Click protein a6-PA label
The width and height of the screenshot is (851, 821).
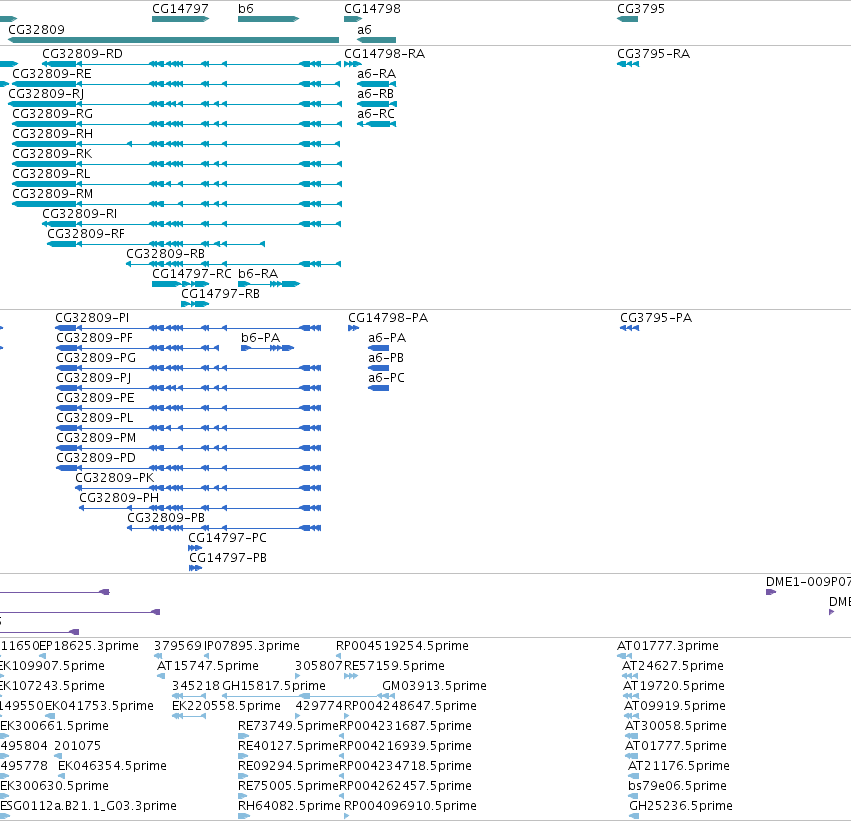[387, 338]
